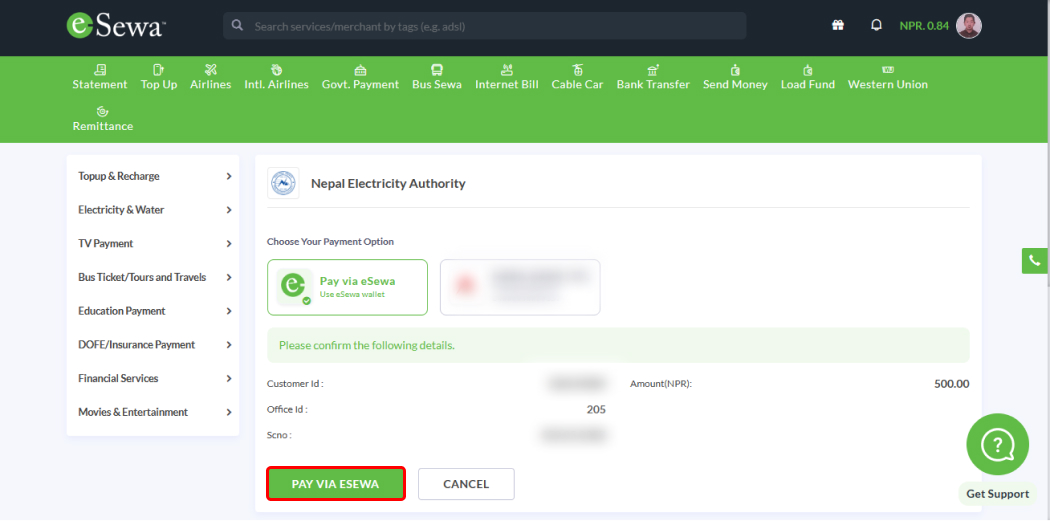
Task: Click the PAY VIA ESEWA button
Action: tap(335, 483)
